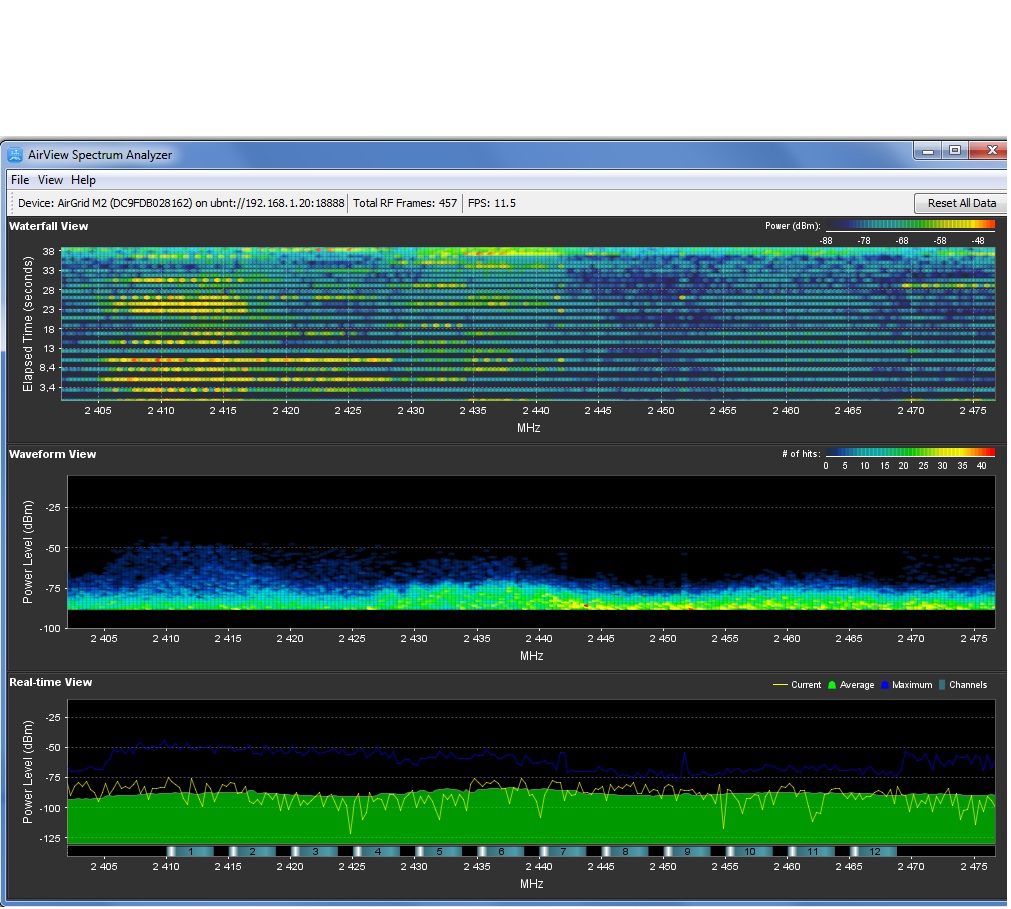
Task: Minimize the AirView Spectrum Analyzer window
Action: click(x=928, y=151)
